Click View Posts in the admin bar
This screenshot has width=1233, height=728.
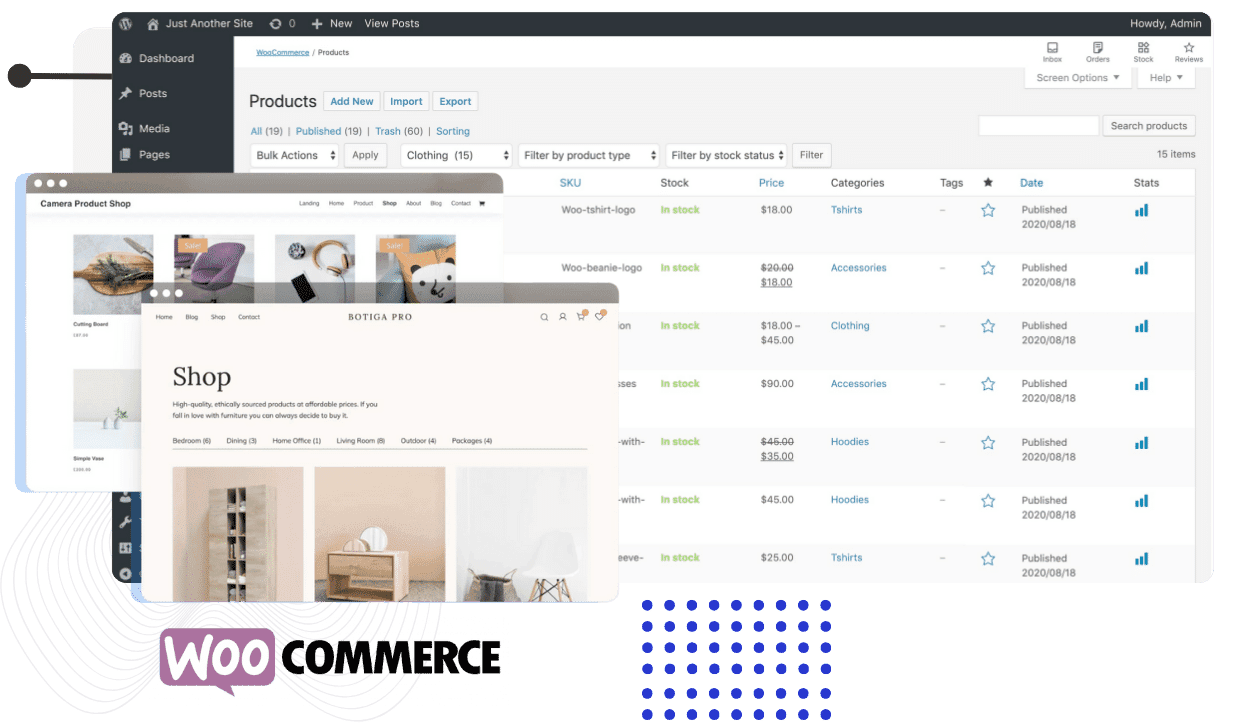[392, 23]
